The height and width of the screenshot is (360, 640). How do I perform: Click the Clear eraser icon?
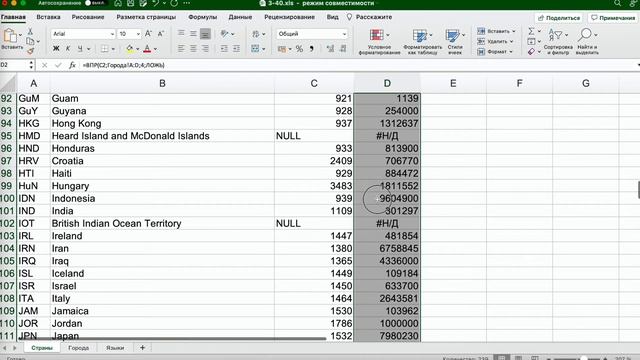click(531, 51)
